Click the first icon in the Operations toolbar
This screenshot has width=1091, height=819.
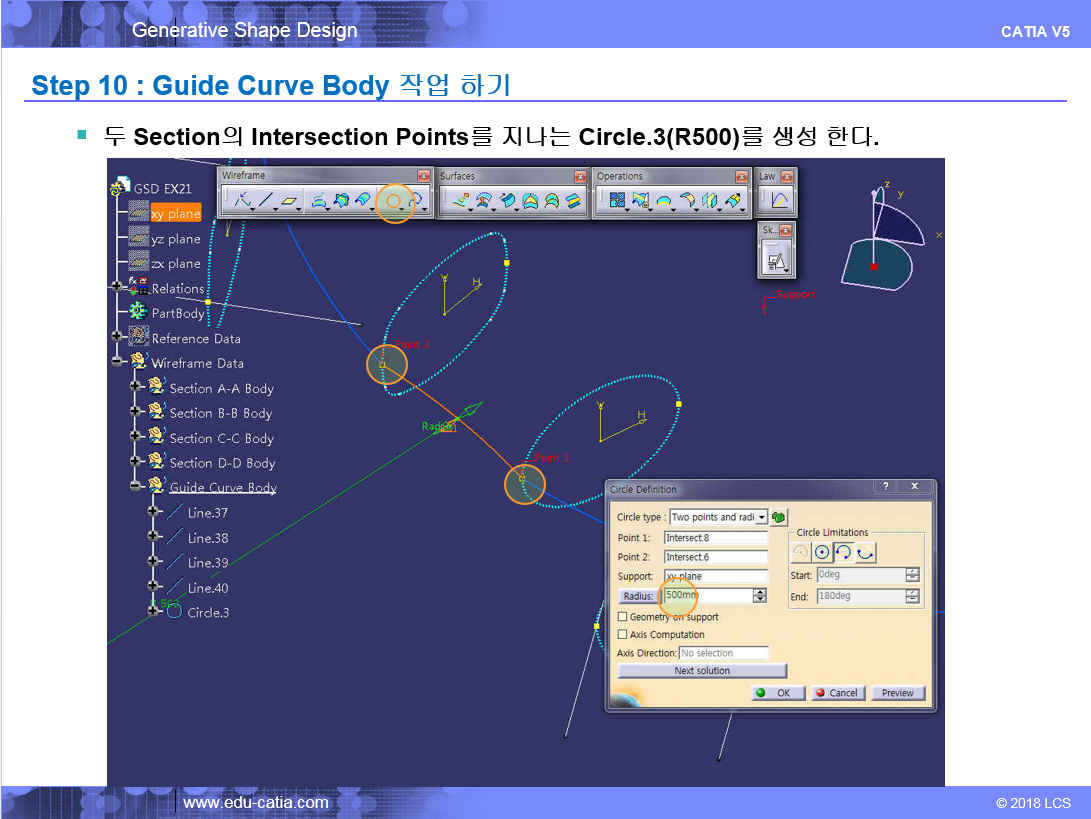point(617,201)
